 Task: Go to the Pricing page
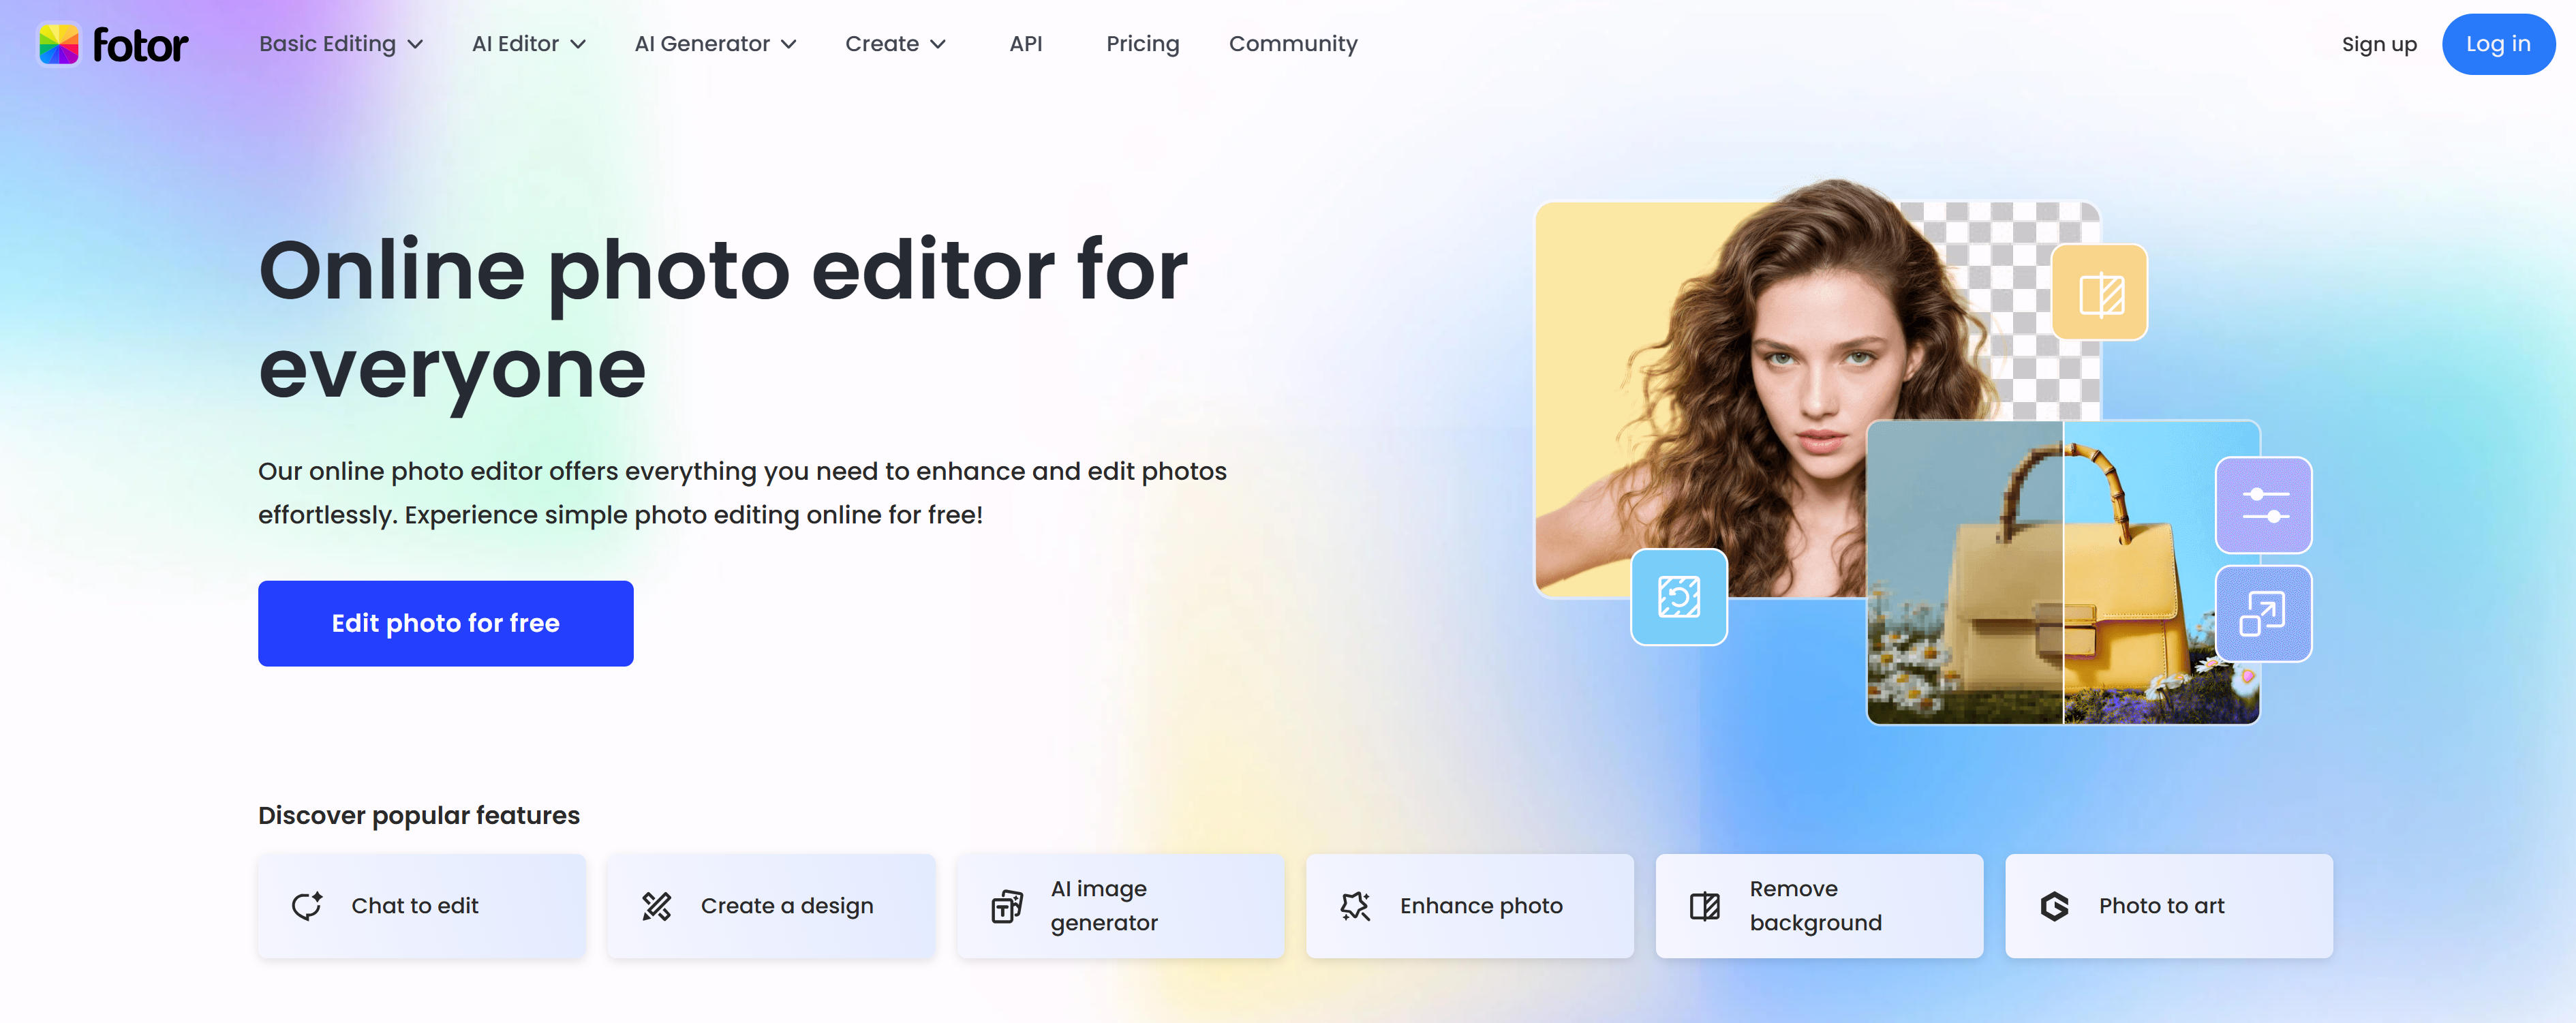[x=1142, y=44]
